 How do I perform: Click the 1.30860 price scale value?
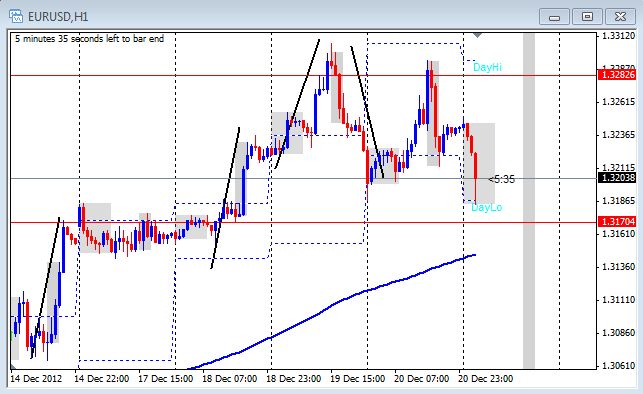click(x=618, y=333)
